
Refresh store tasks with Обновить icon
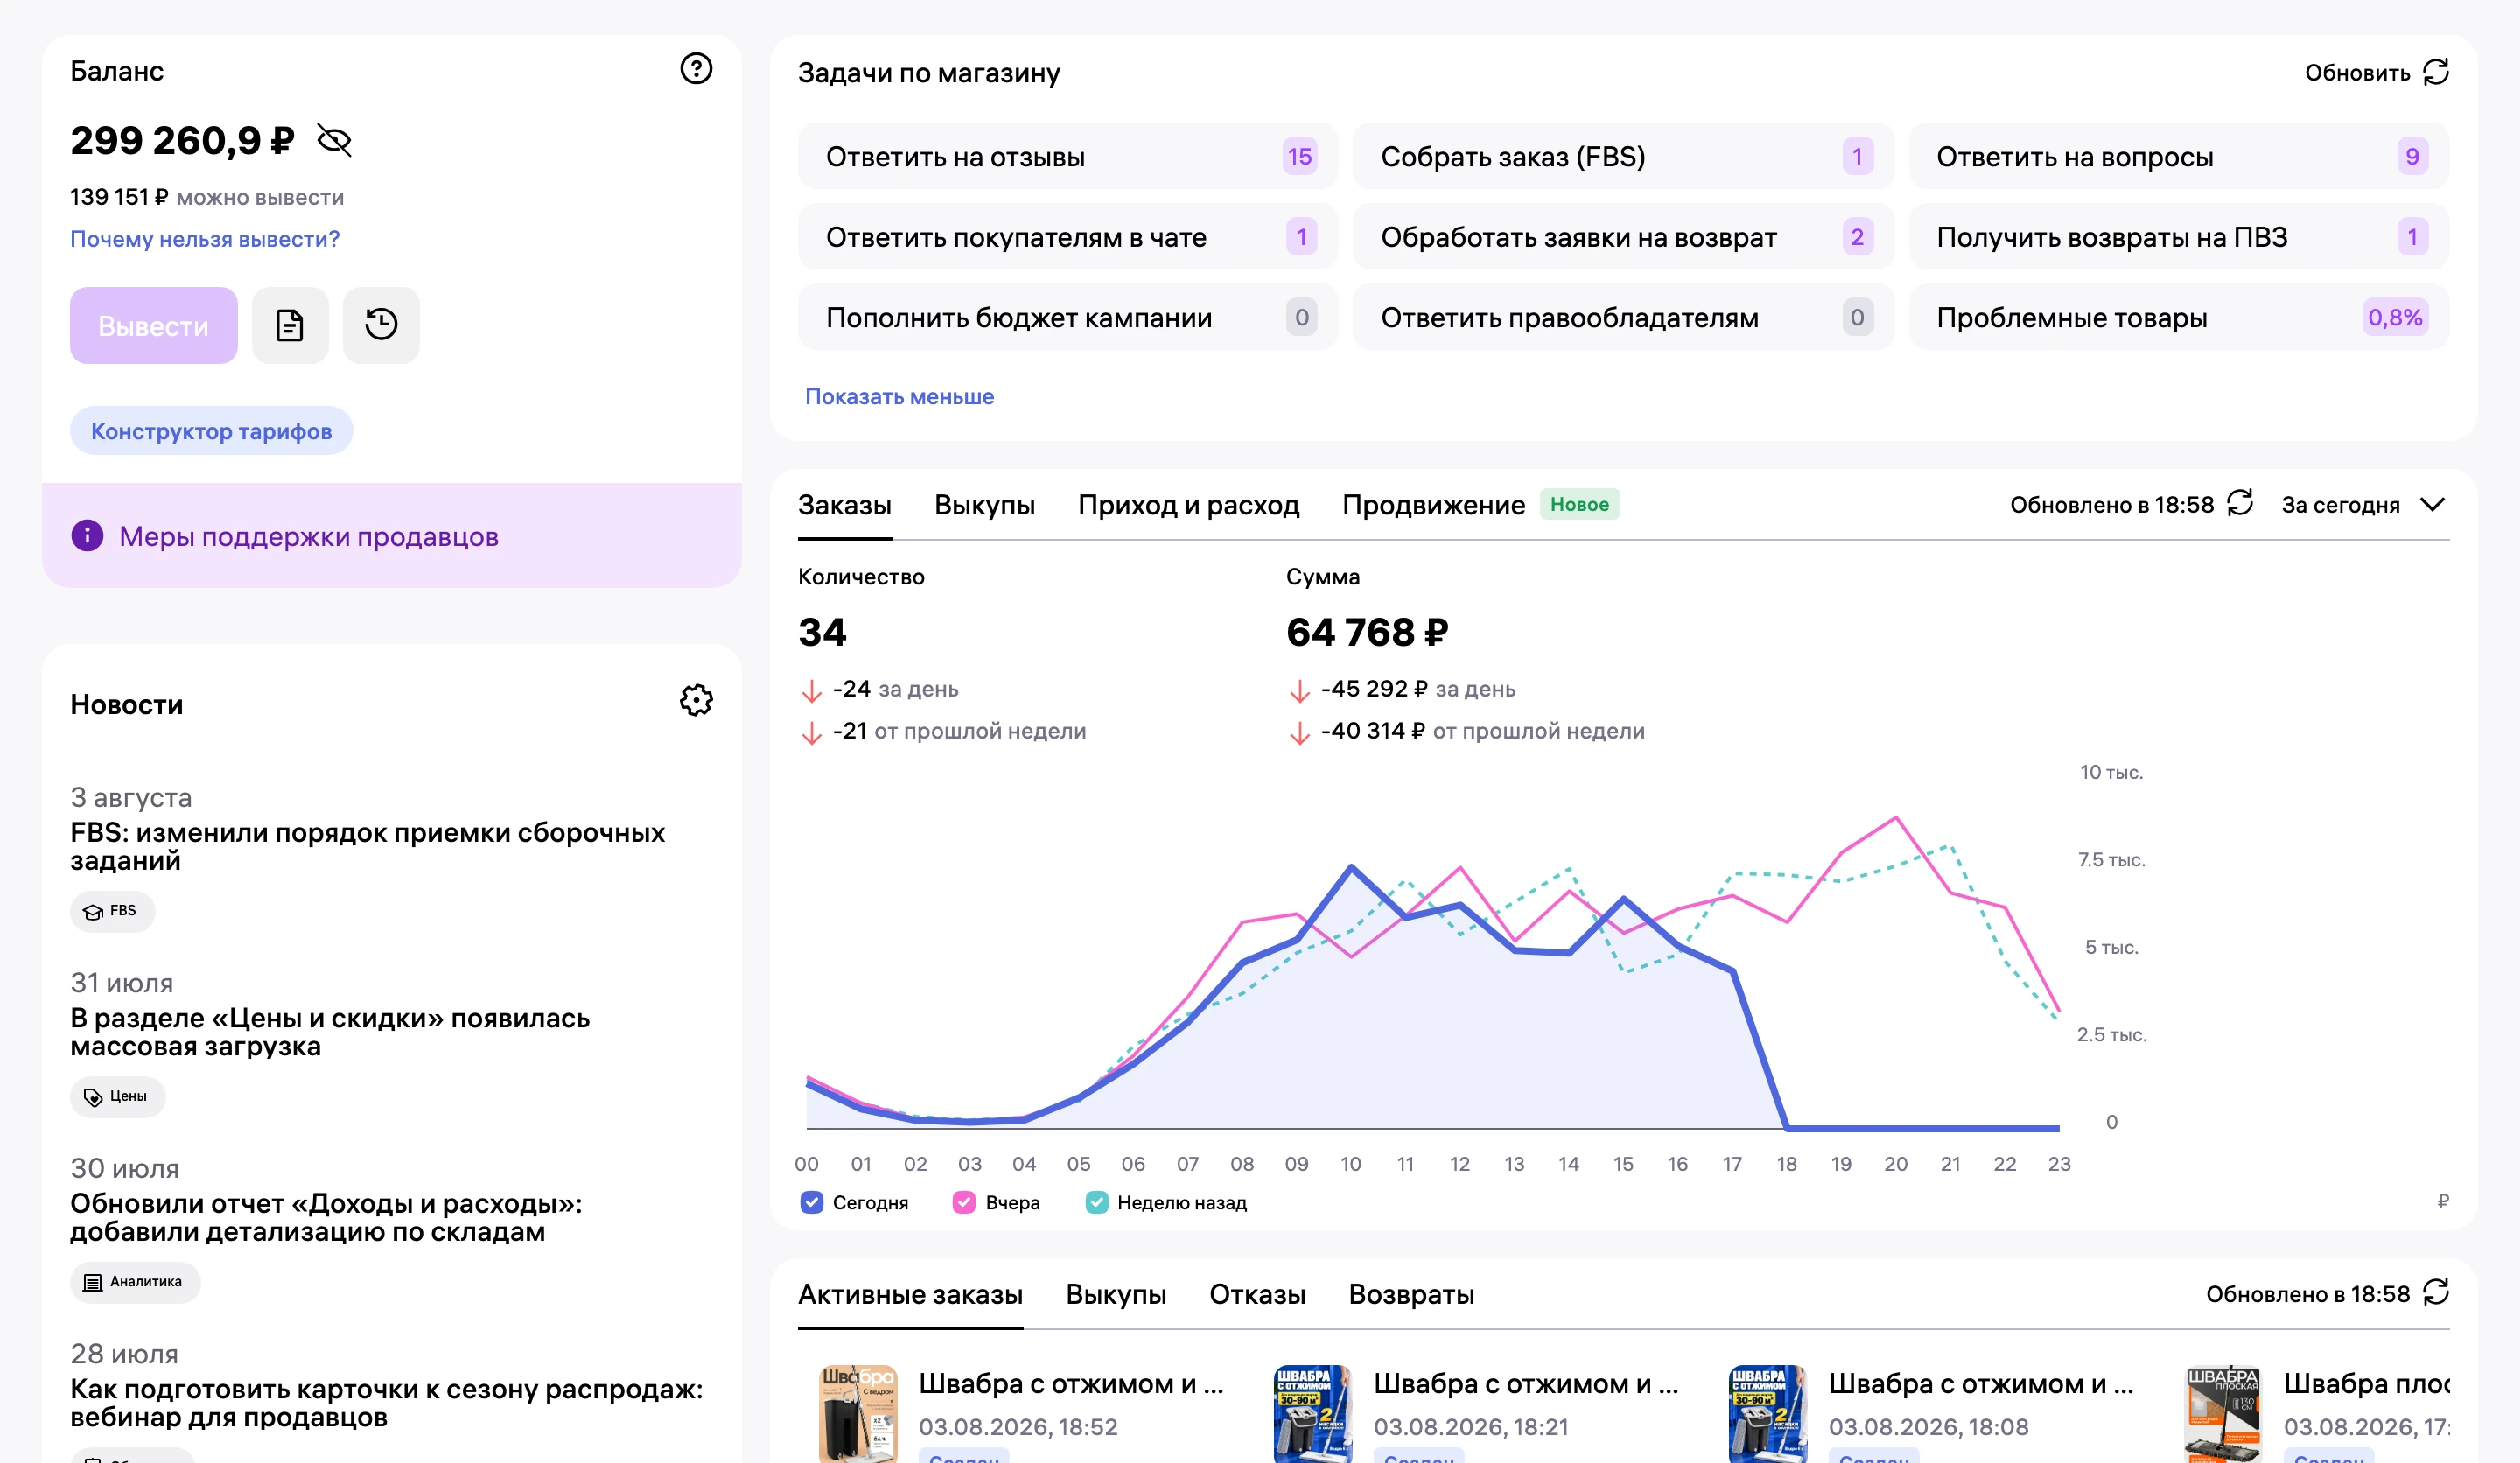pos(2436,72)
